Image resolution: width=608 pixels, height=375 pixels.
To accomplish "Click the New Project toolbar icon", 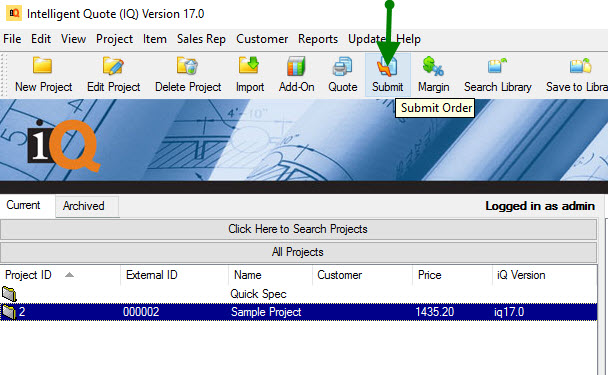I will (x=43, y=66).
